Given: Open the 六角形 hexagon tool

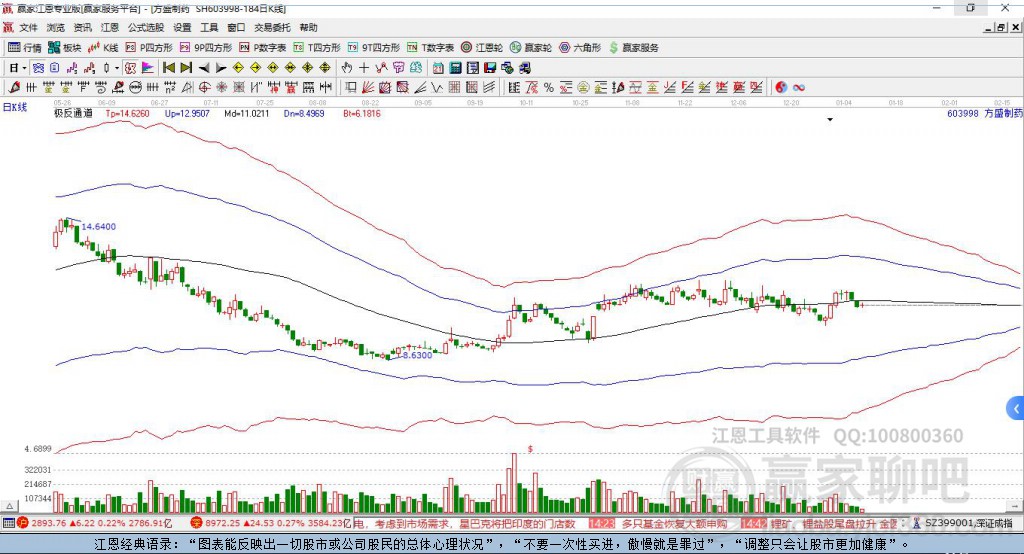Looking at the screenshot, I should [x=580, y=48].
